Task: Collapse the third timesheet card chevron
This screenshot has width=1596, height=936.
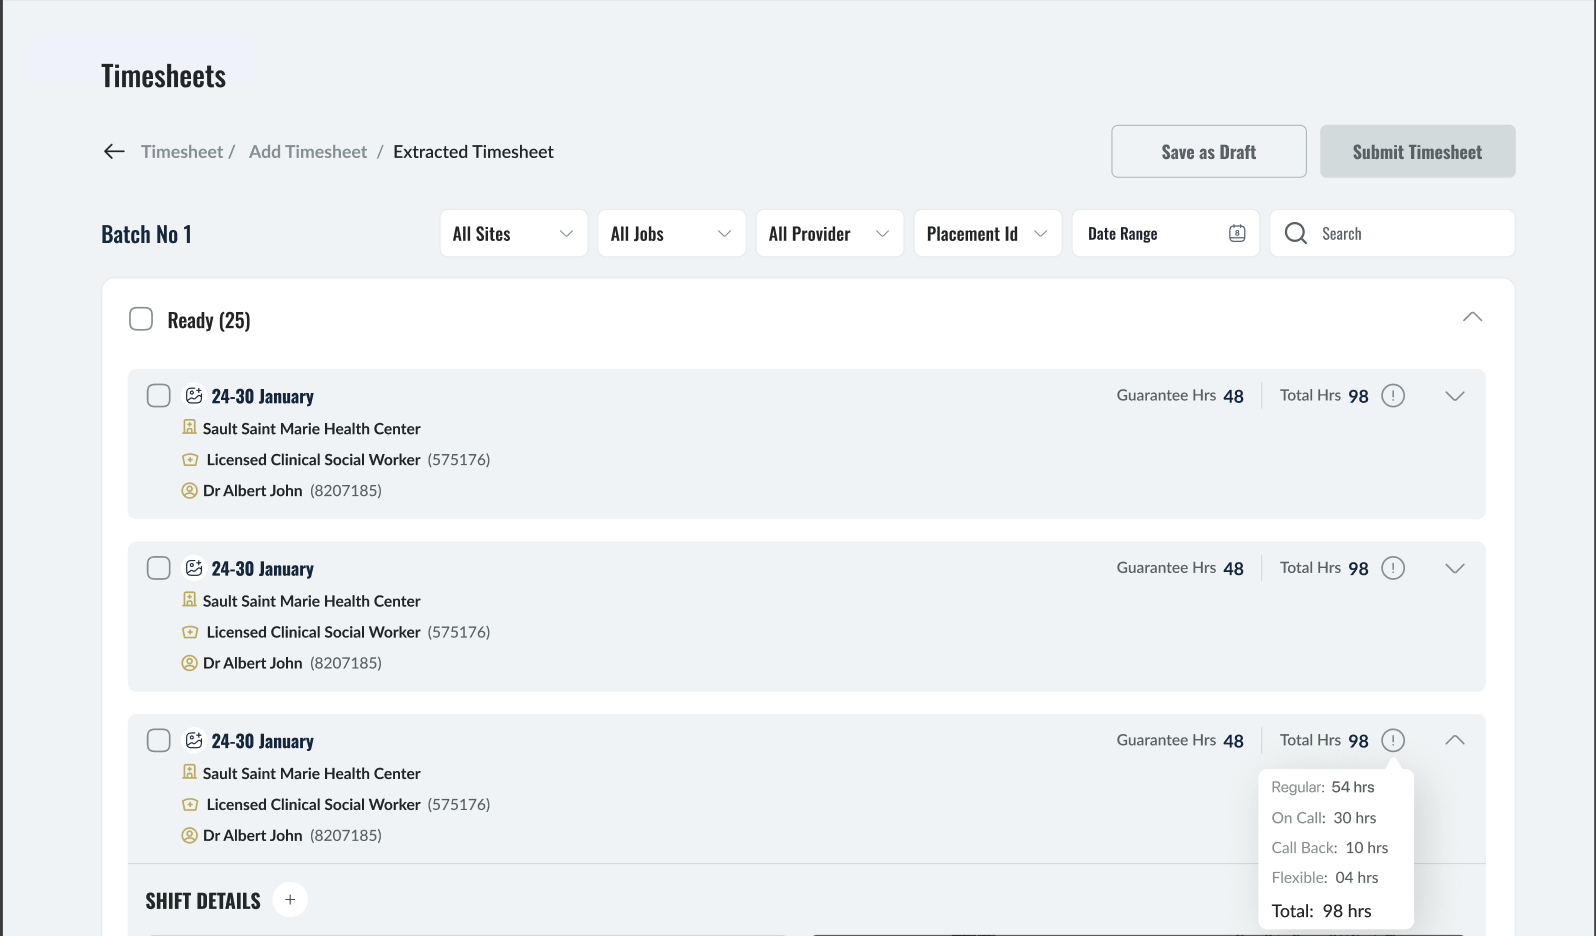Action: [x=1455, y=740]
